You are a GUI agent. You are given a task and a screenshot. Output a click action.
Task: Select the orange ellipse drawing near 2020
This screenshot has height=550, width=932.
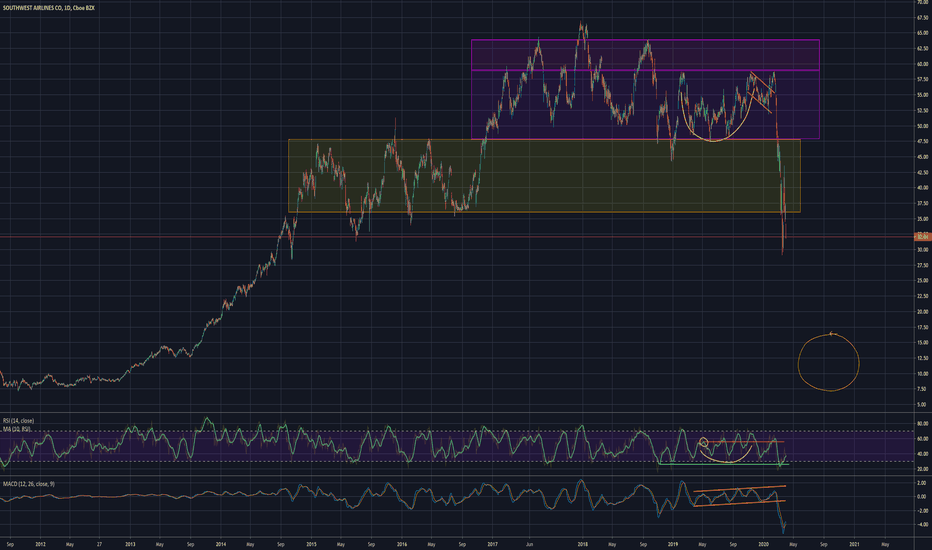click(x=829, y=362)
